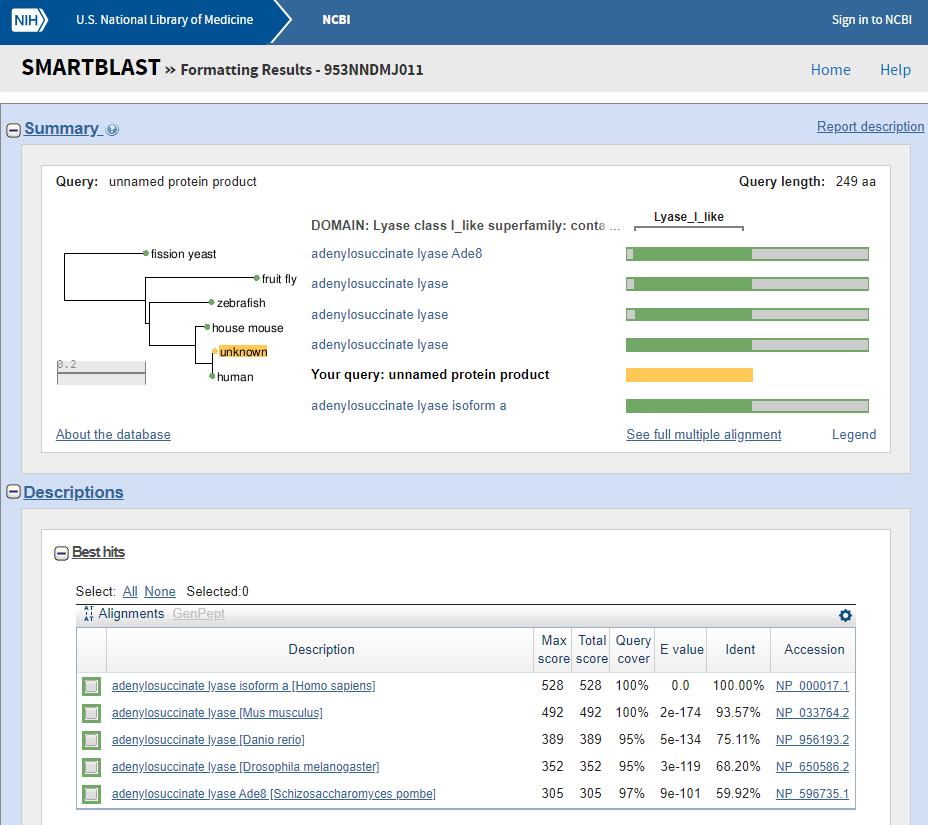Sign in to NCBI
The image size is (928, 825).
871,20
